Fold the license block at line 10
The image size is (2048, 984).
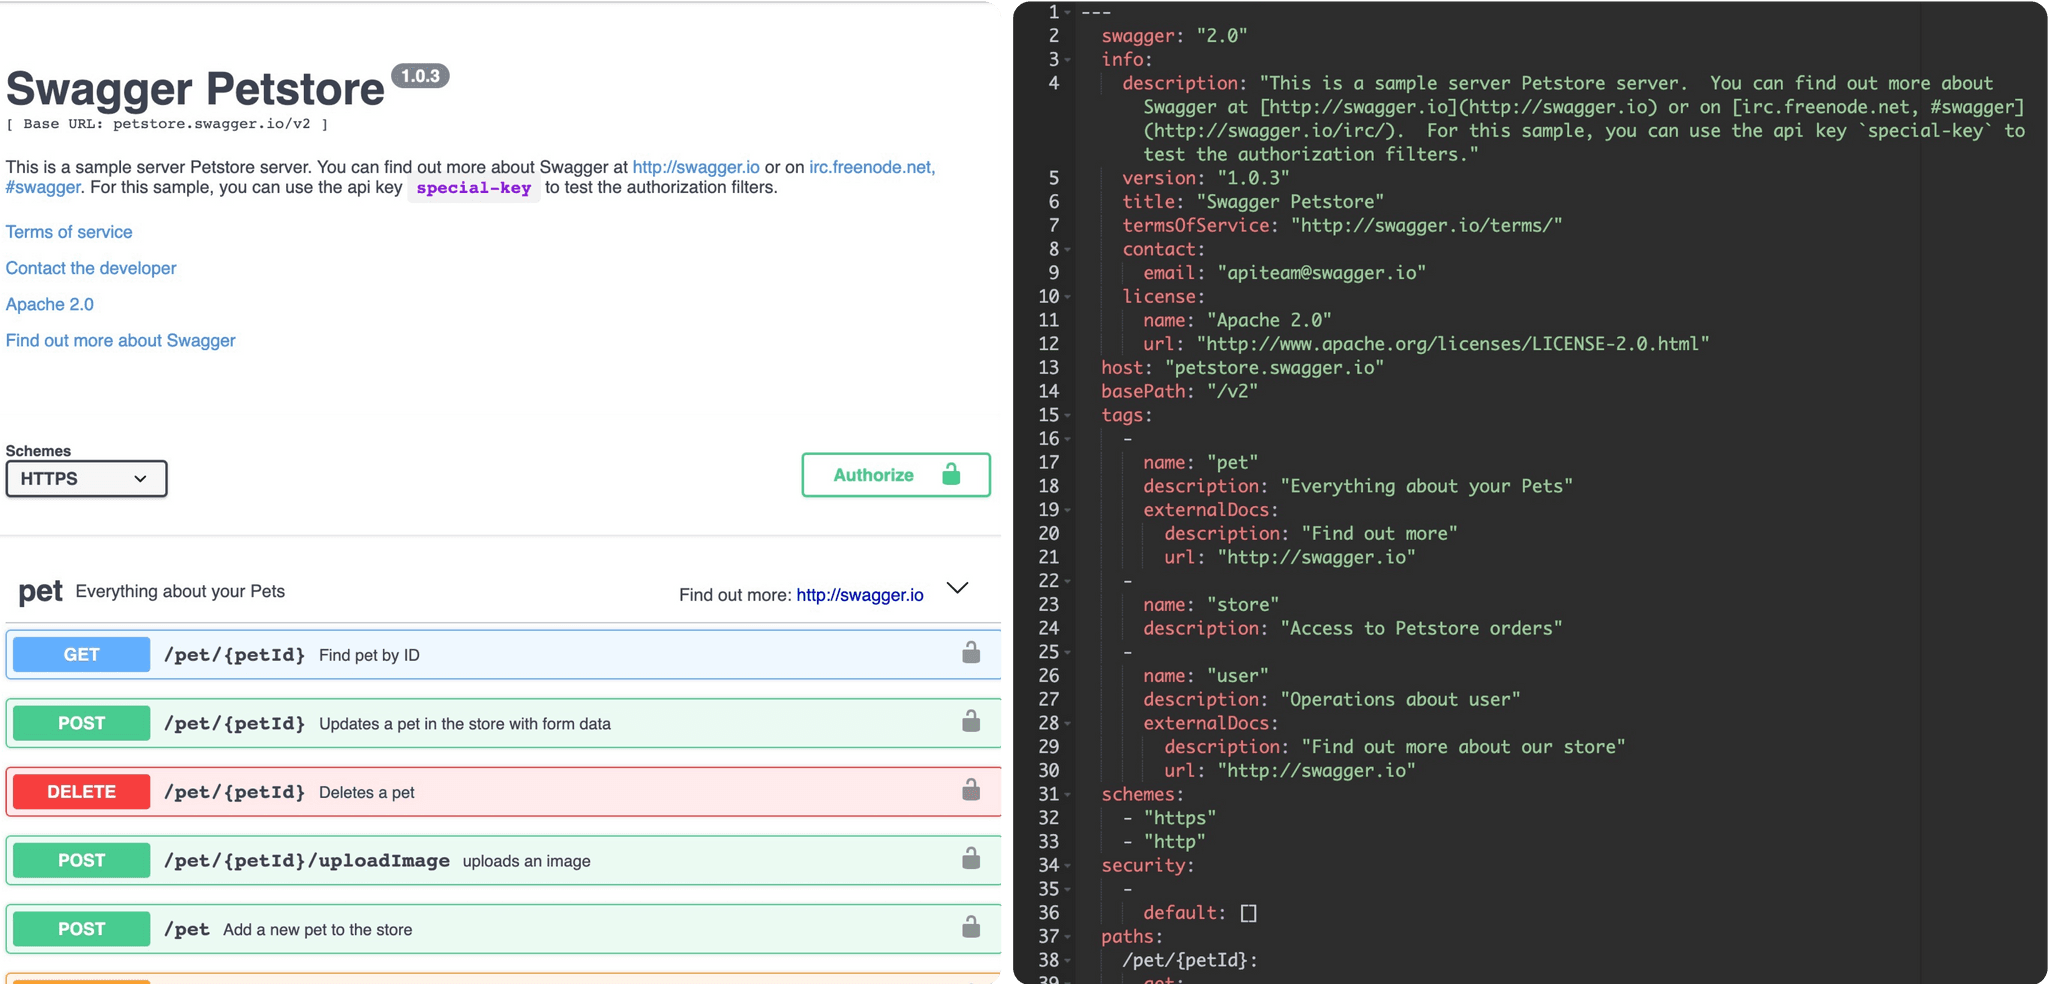pos(1068,297)
